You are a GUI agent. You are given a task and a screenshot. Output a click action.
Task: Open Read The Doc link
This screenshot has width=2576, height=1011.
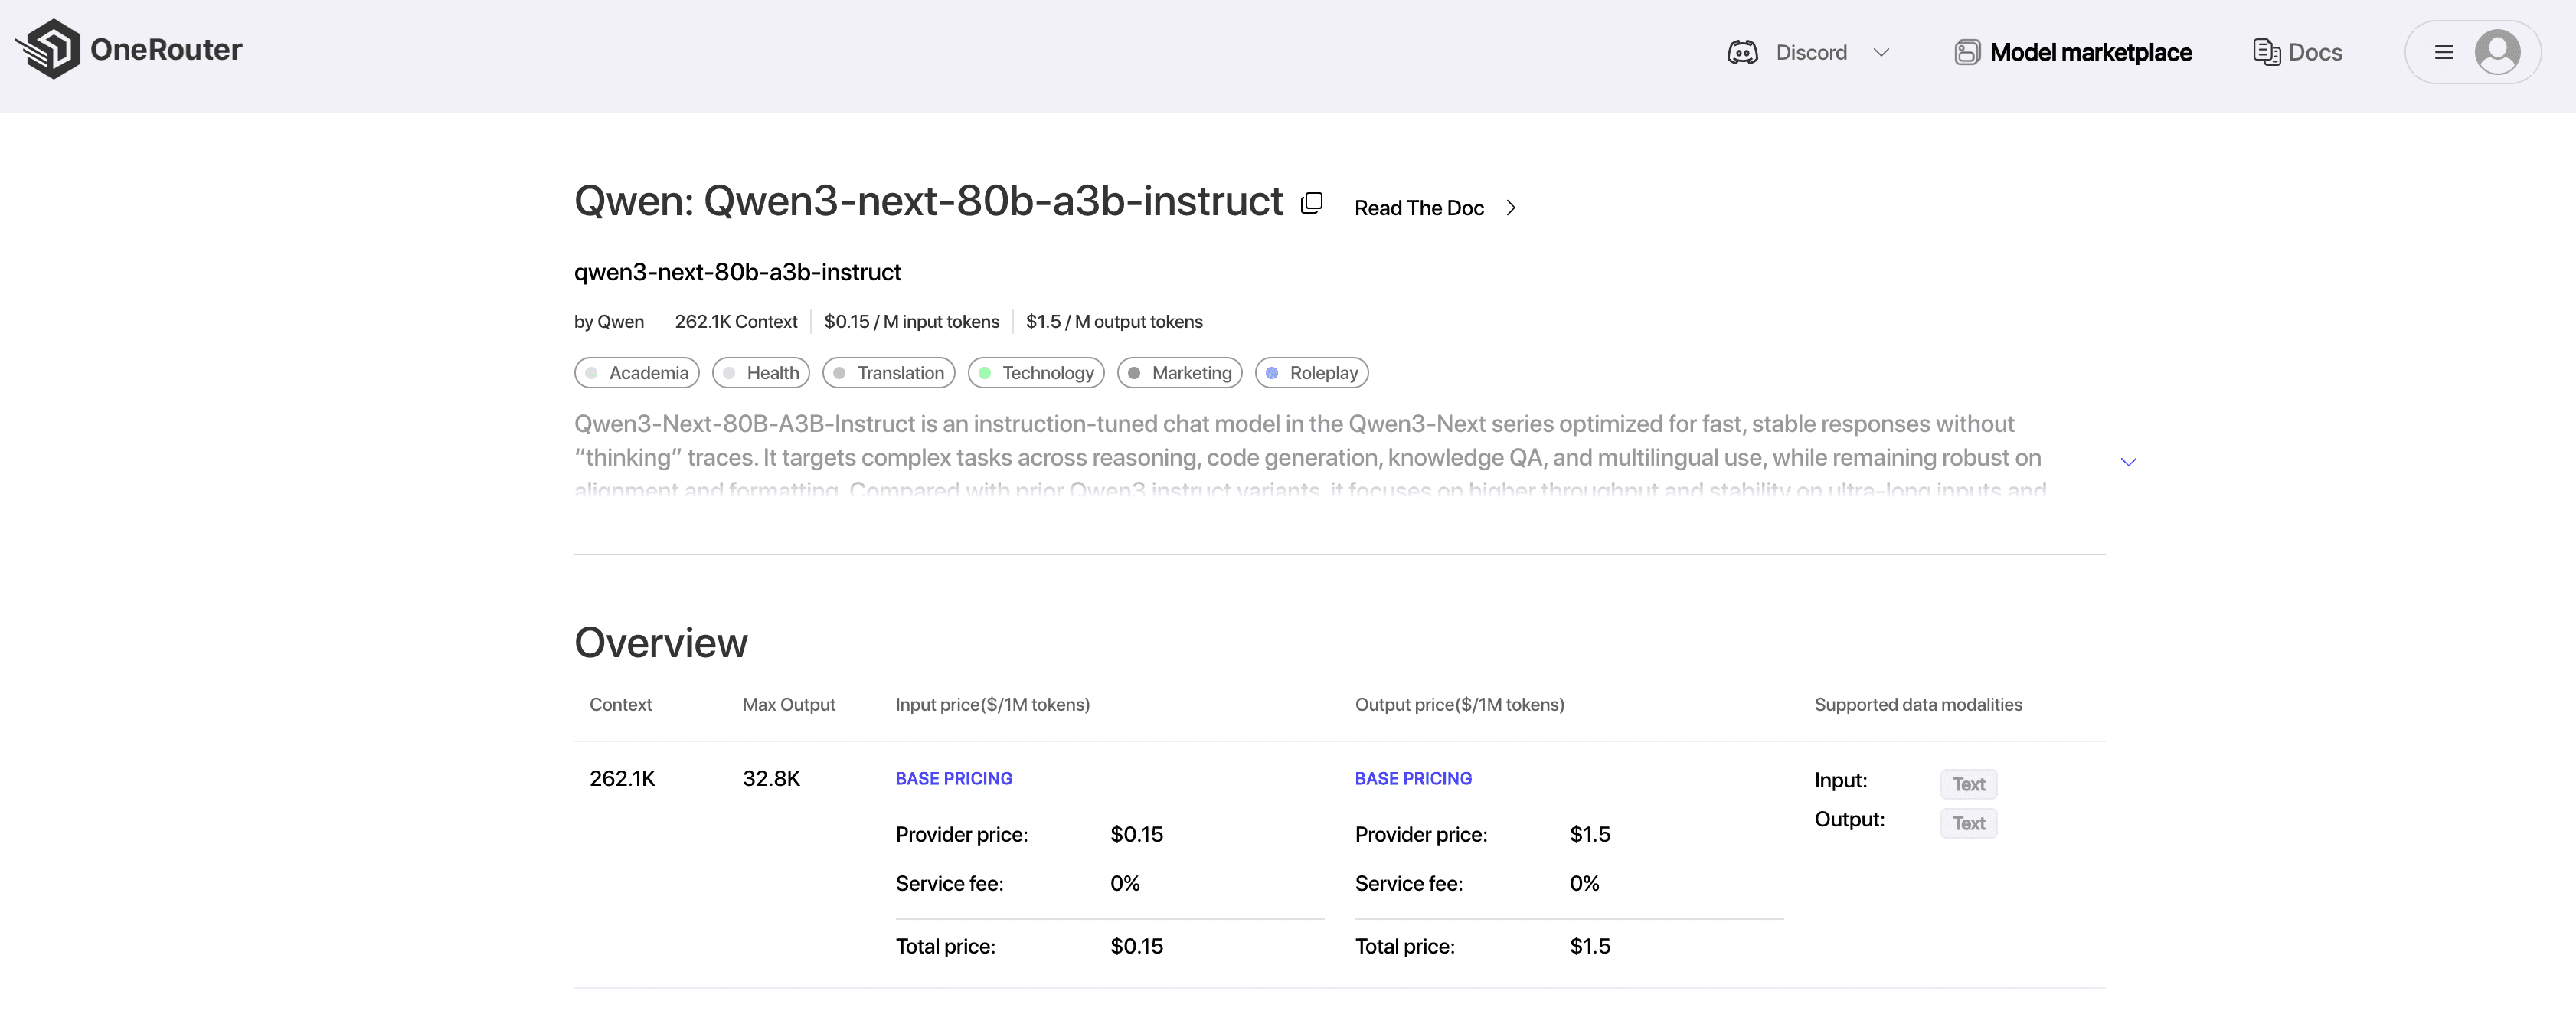[x=1418, y=208]
